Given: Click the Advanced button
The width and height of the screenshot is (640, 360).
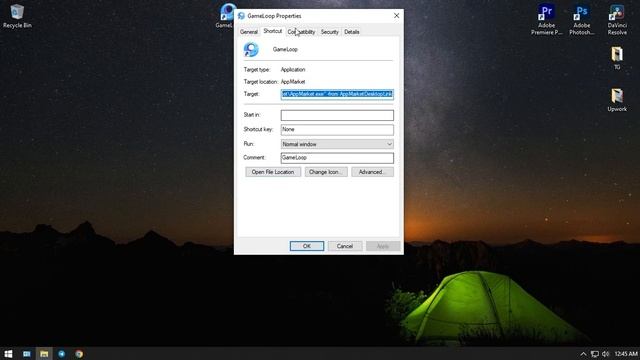Looking at the screenshot, I should (x=372, y=172).
